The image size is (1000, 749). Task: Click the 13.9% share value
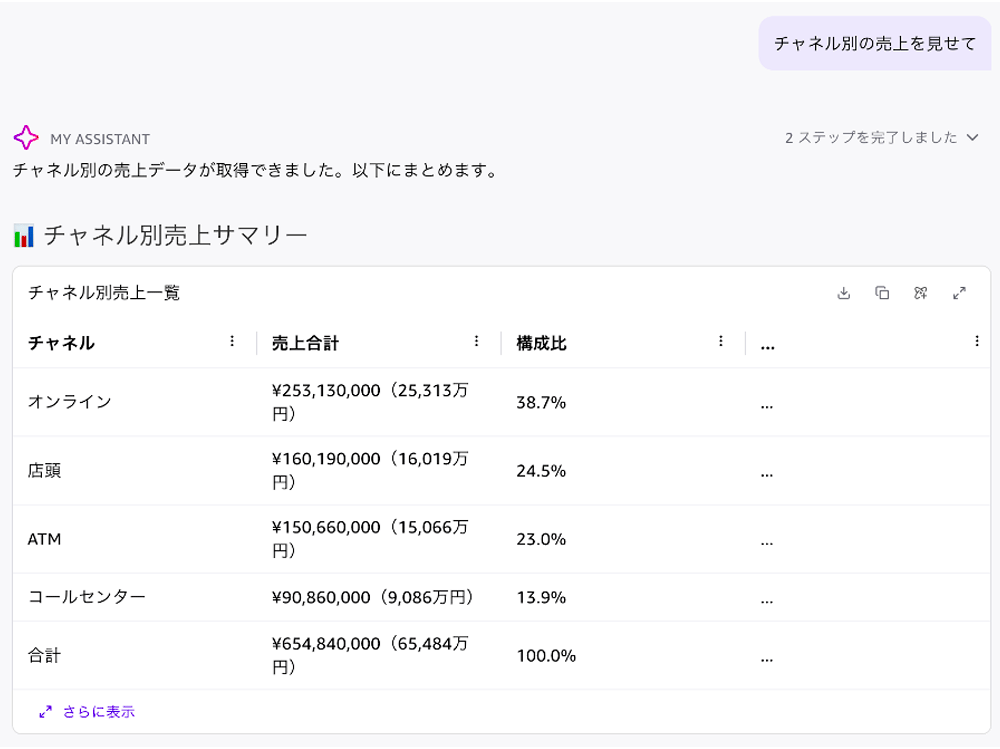point(541,597)
